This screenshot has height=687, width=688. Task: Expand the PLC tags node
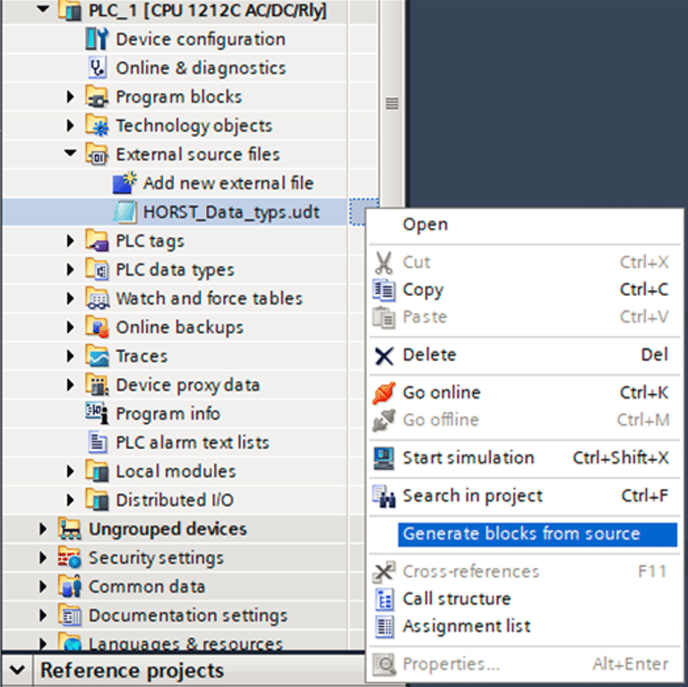[x=71, y=241]
